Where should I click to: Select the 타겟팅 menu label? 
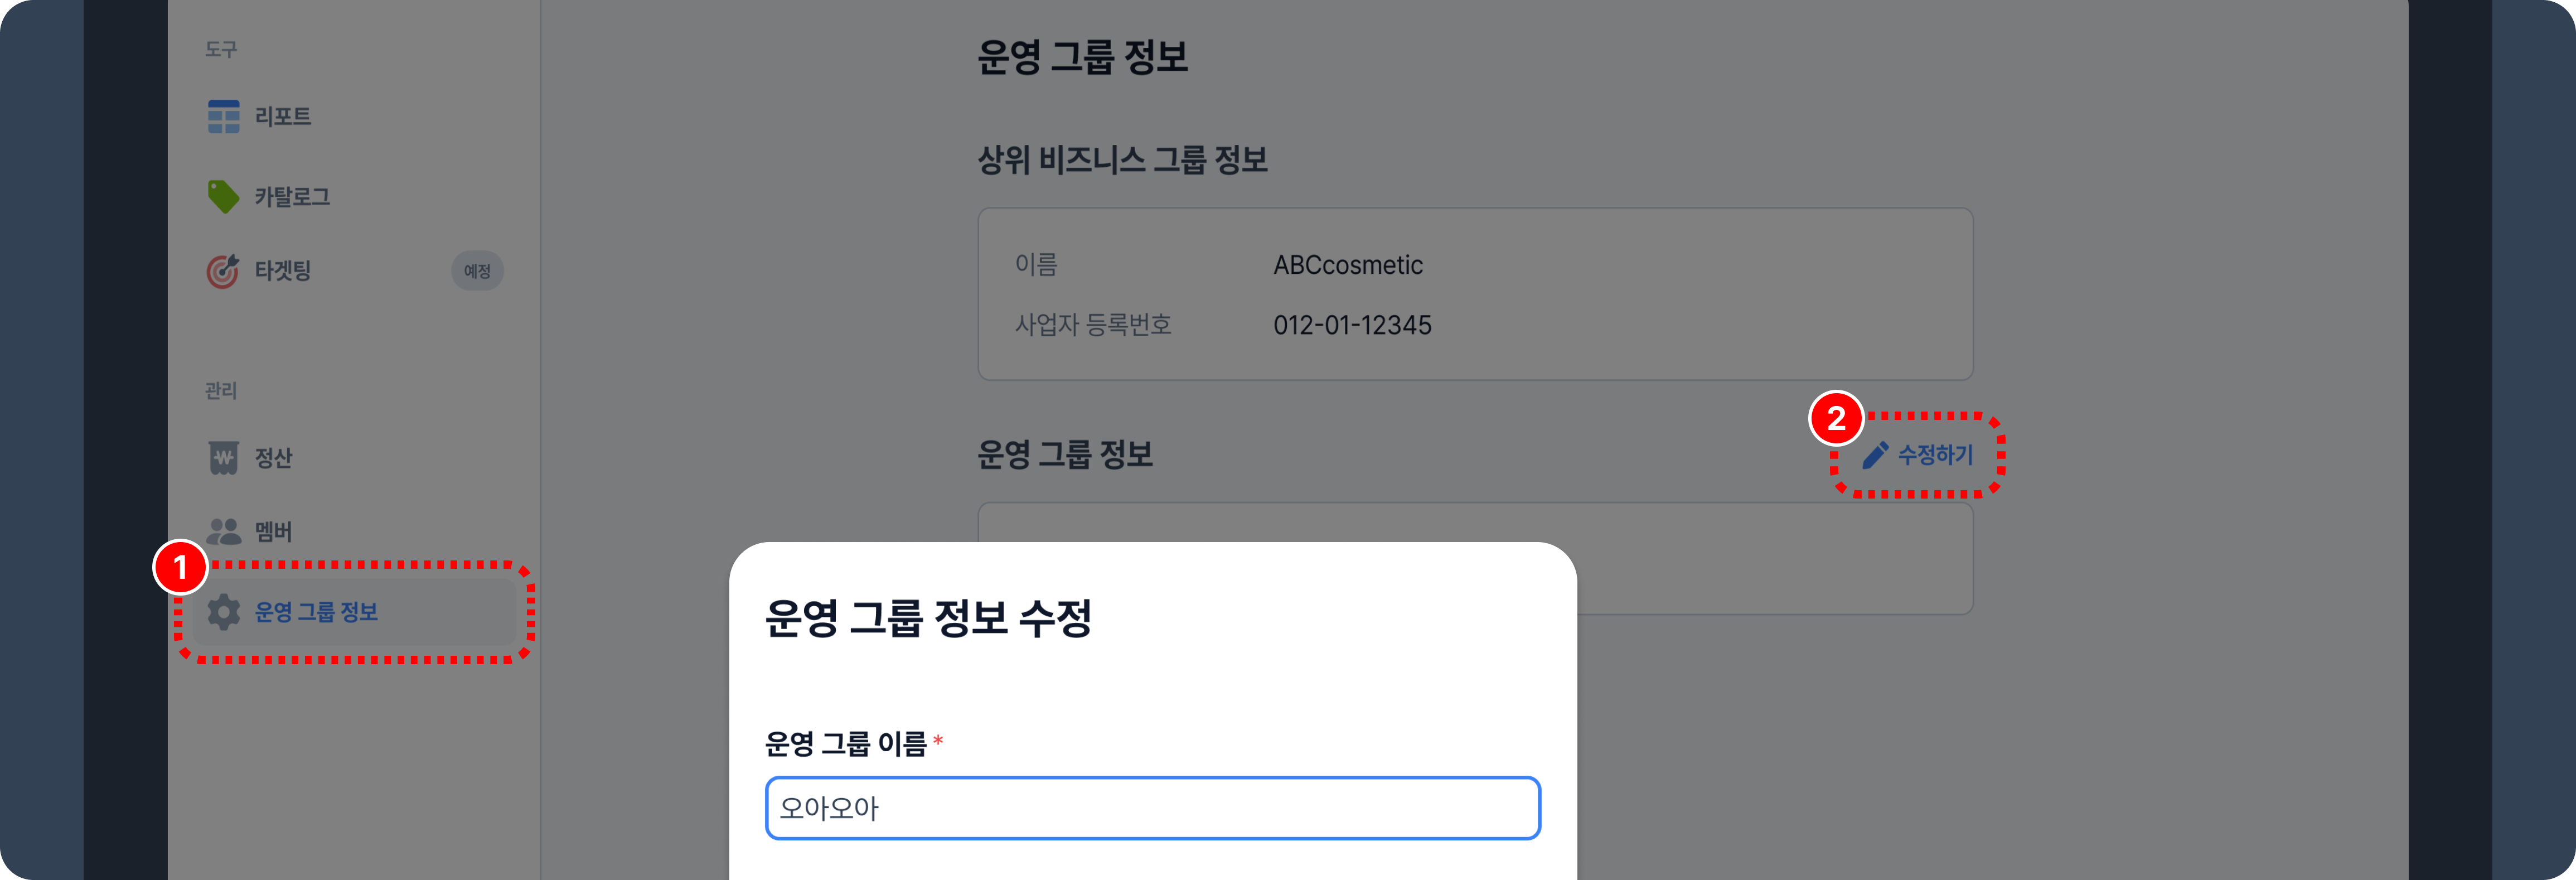pyautogui.click(x=283, y=271)
